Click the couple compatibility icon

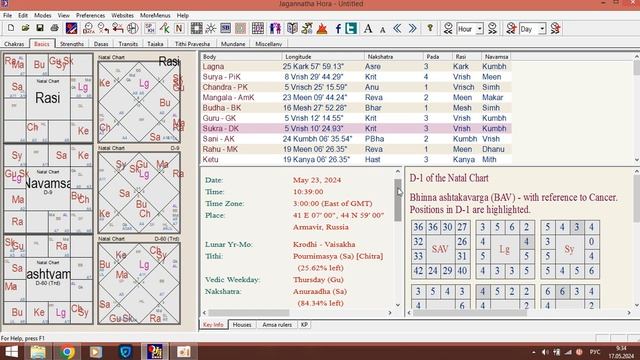point(275,28)
